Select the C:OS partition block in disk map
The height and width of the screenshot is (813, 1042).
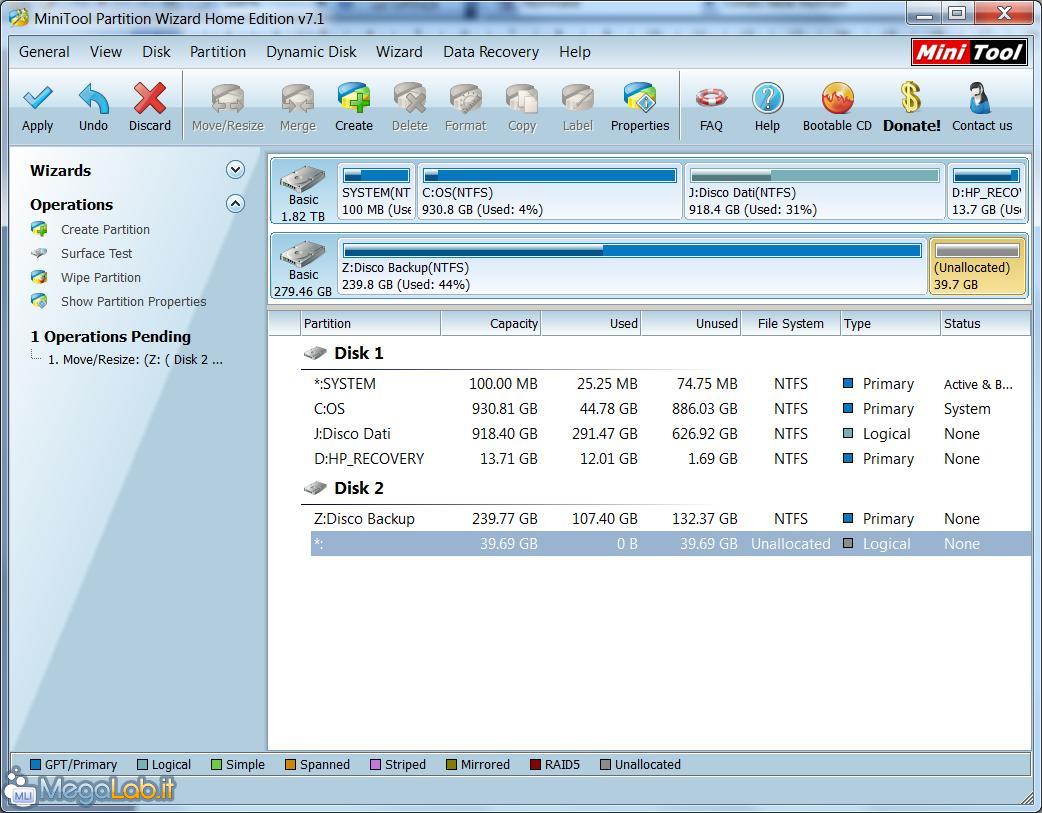(x=550, y=191)
